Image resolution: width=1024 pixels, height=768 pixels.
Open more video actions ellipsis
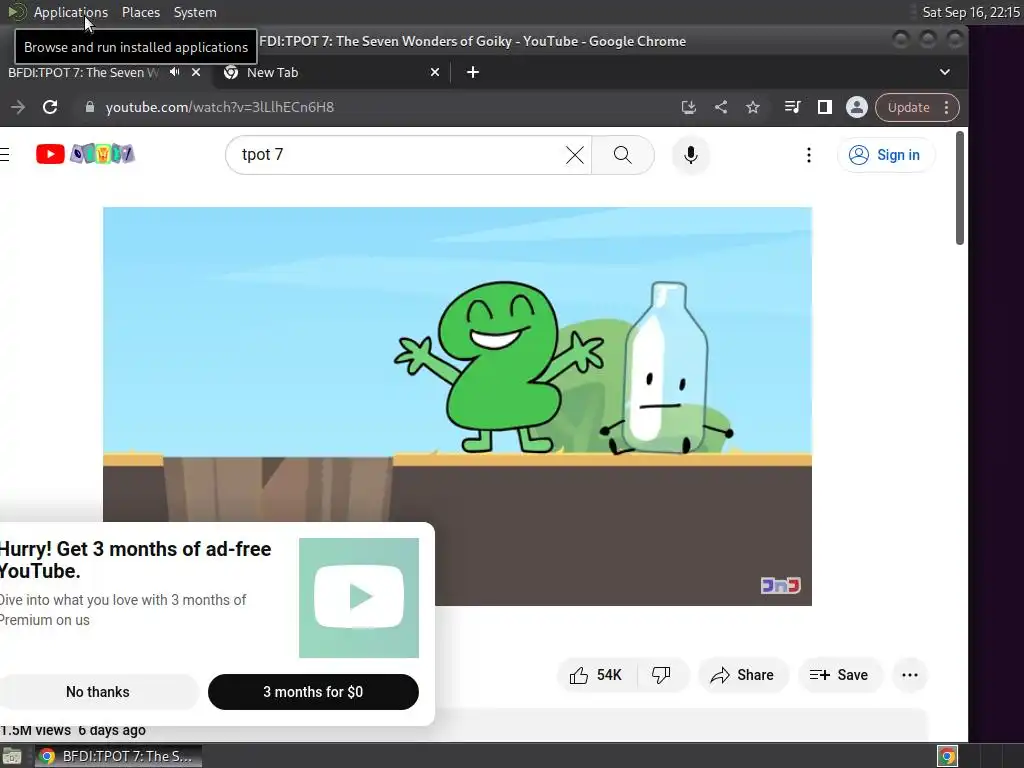click(x=910, y=675)
